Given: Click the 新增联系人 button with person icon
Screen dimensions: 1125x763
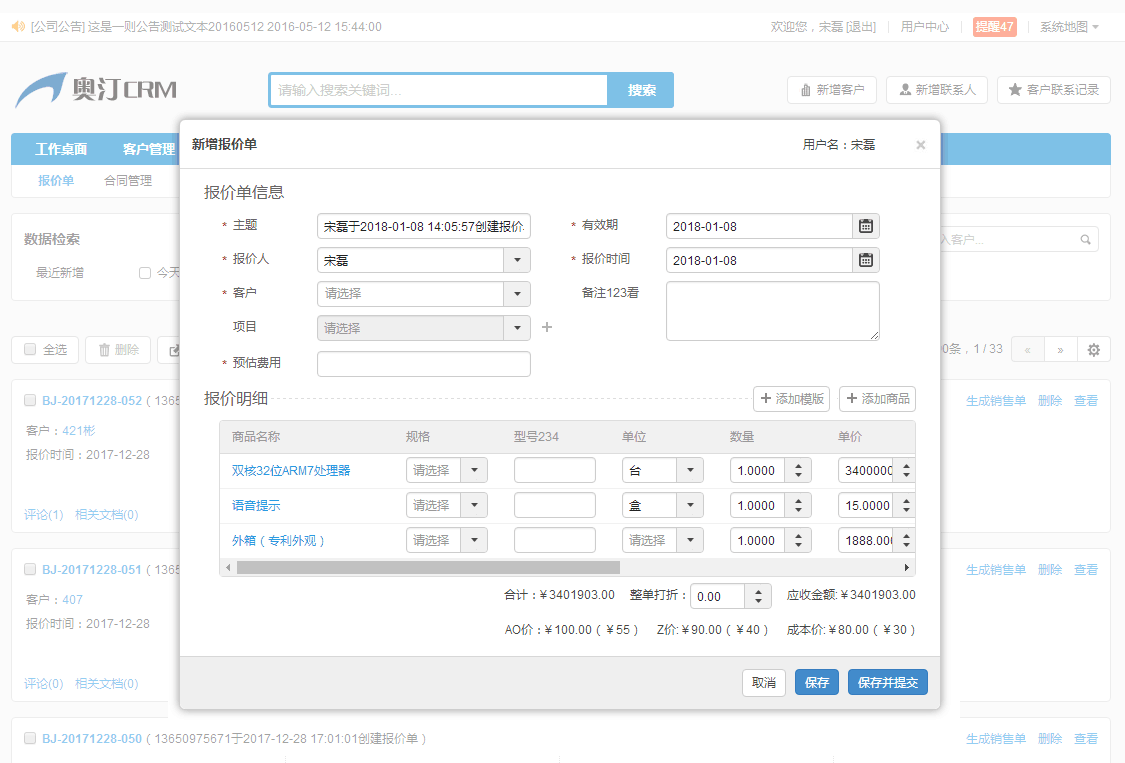Looking at the screenshot, I should tap(937, 90).
